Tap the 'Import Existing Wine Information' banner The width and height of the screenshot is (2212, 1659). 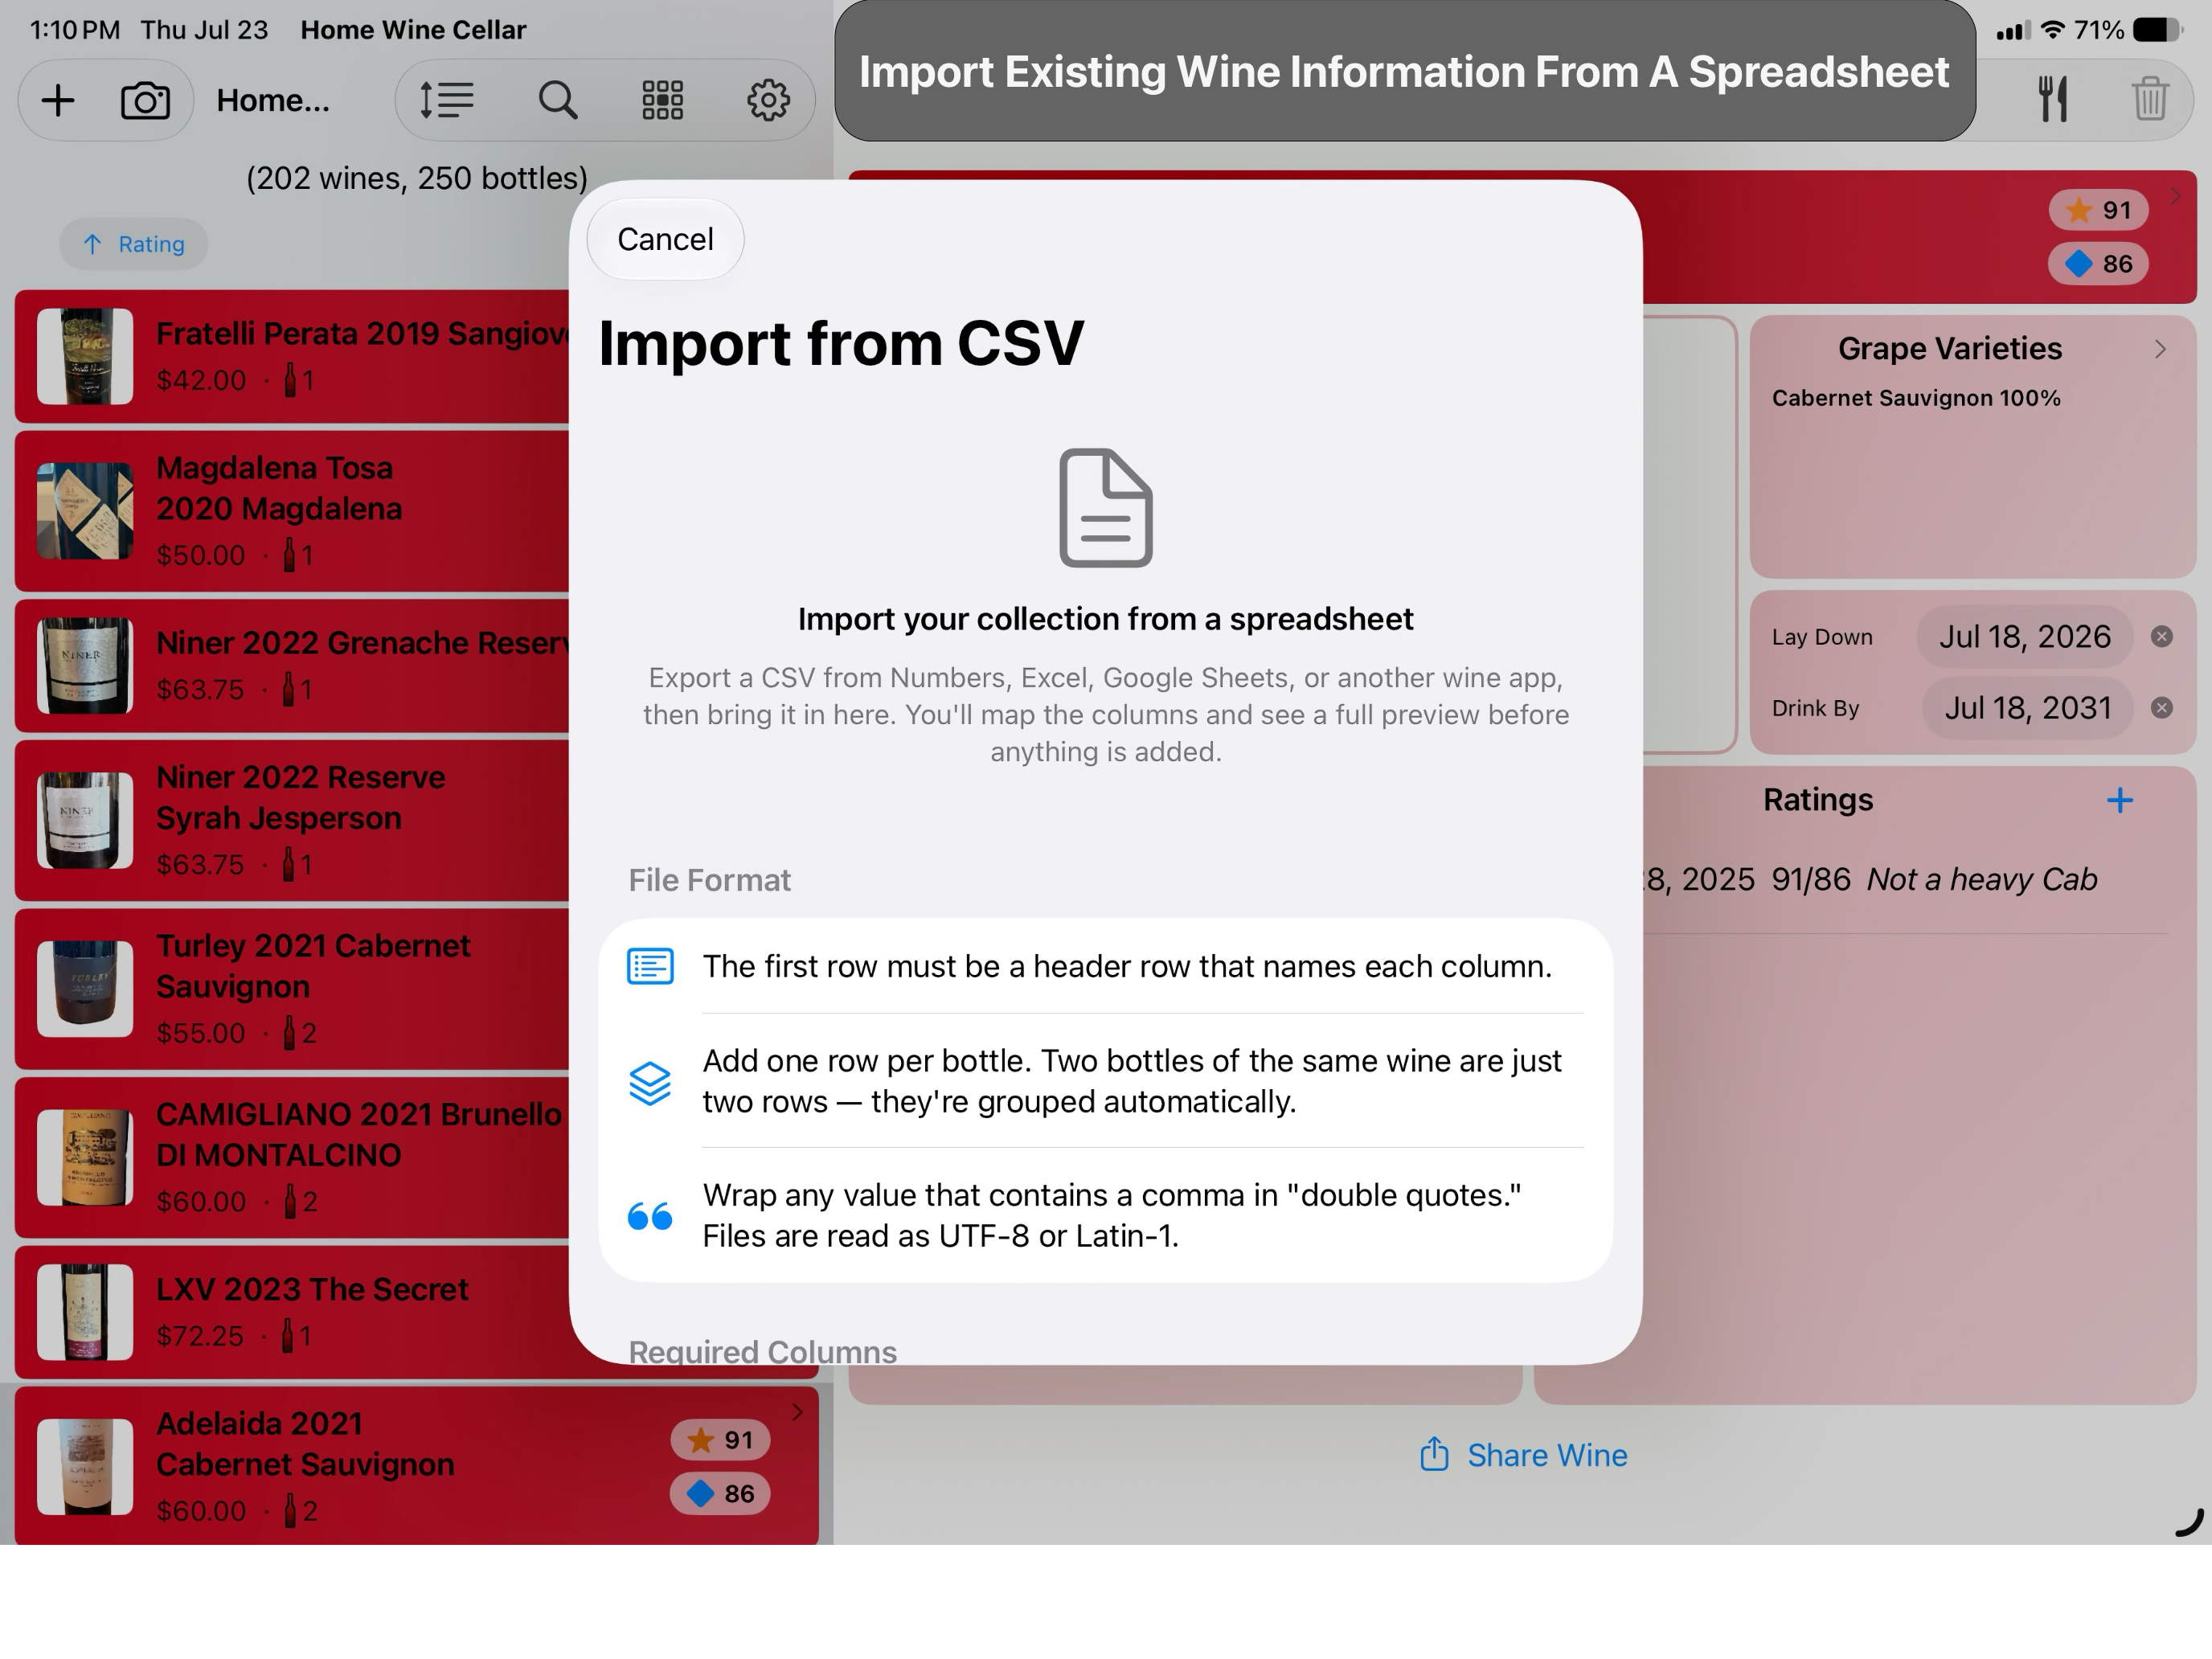coord(1404,72)
